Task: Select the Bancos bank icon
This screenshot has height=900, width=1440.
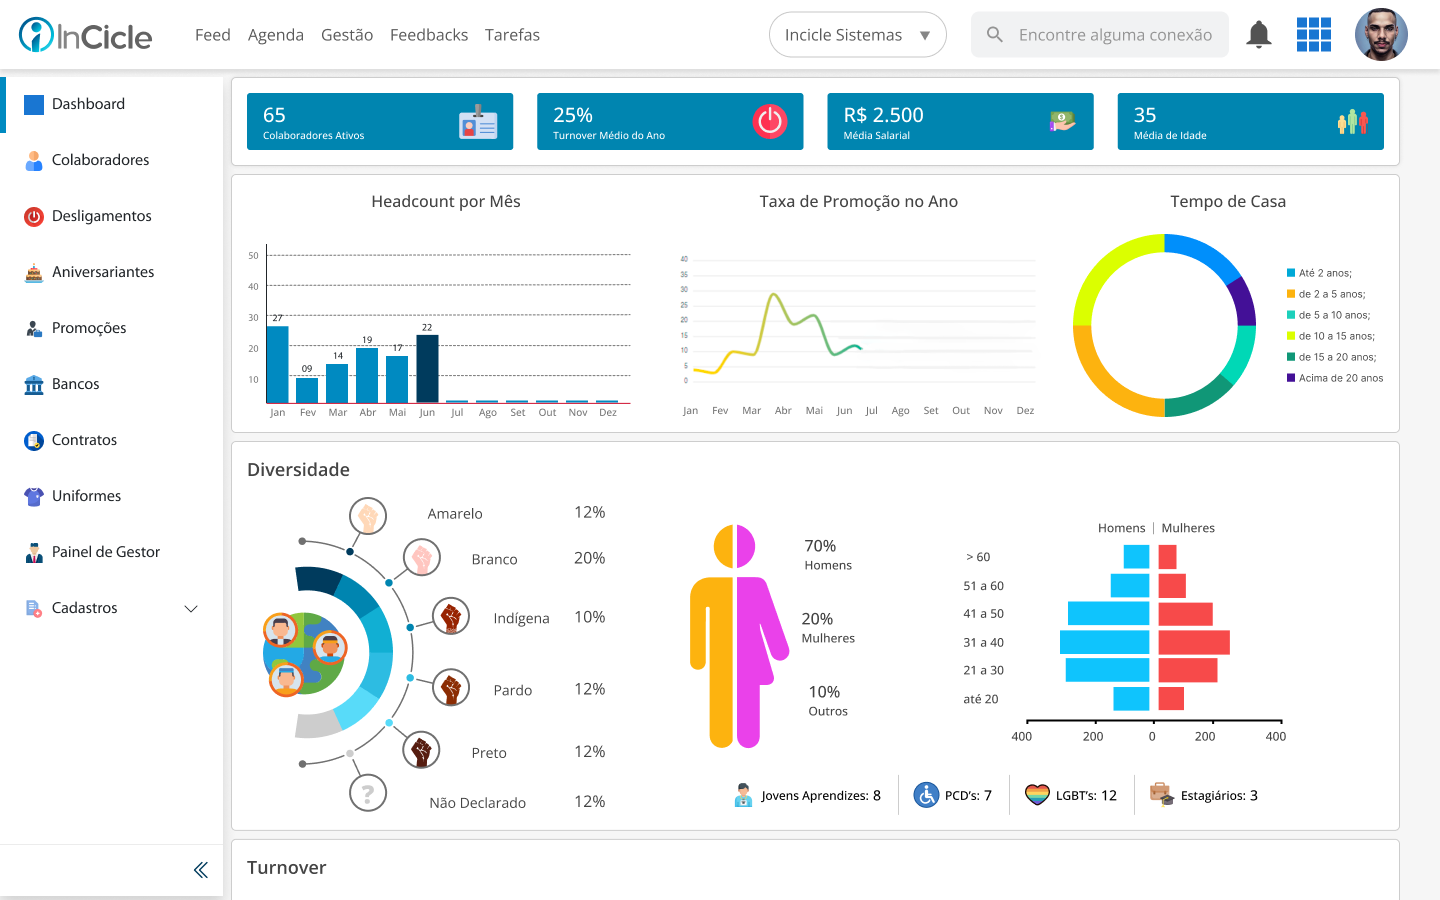Action: (x=34, y=384)
